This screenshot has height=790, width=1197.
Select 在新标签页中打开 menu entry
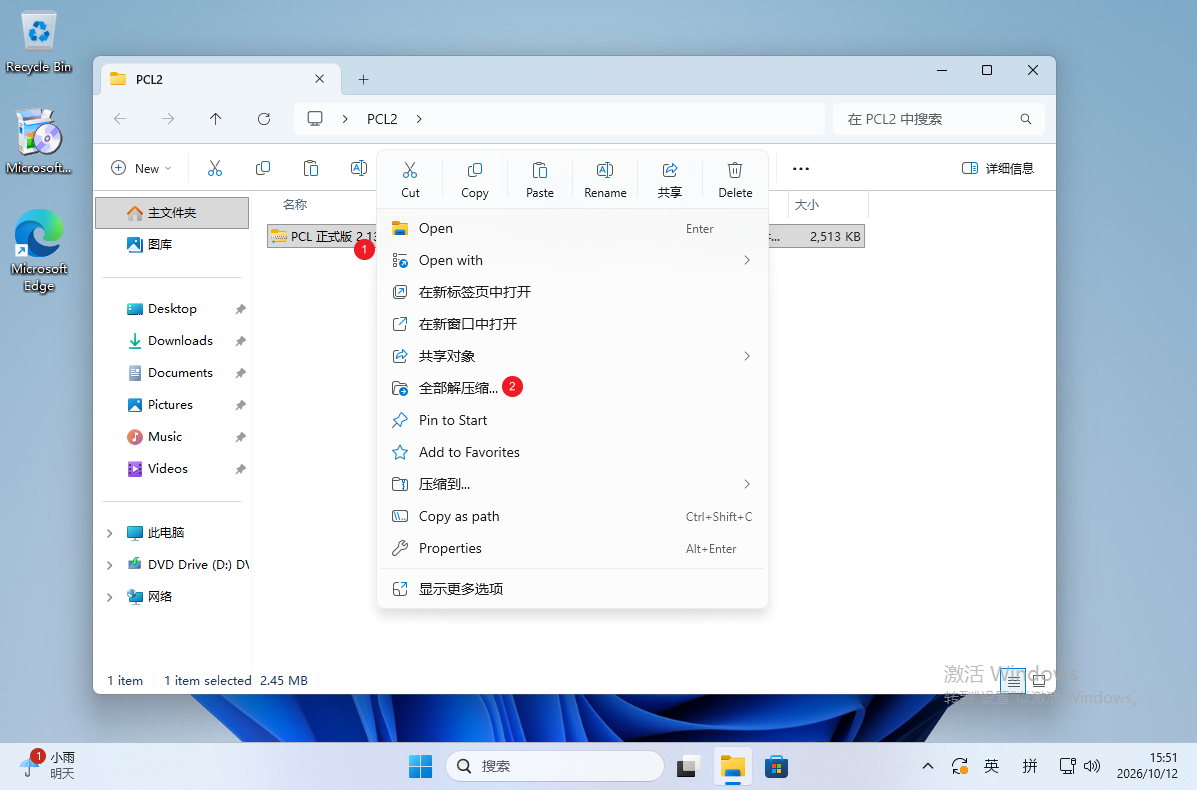(x=573, y=292)
